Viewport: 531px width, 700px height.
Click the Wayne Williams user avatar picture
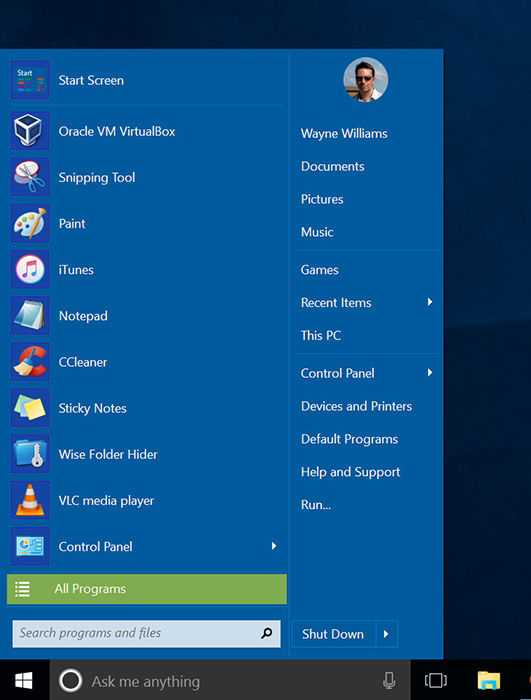point(365,79)
